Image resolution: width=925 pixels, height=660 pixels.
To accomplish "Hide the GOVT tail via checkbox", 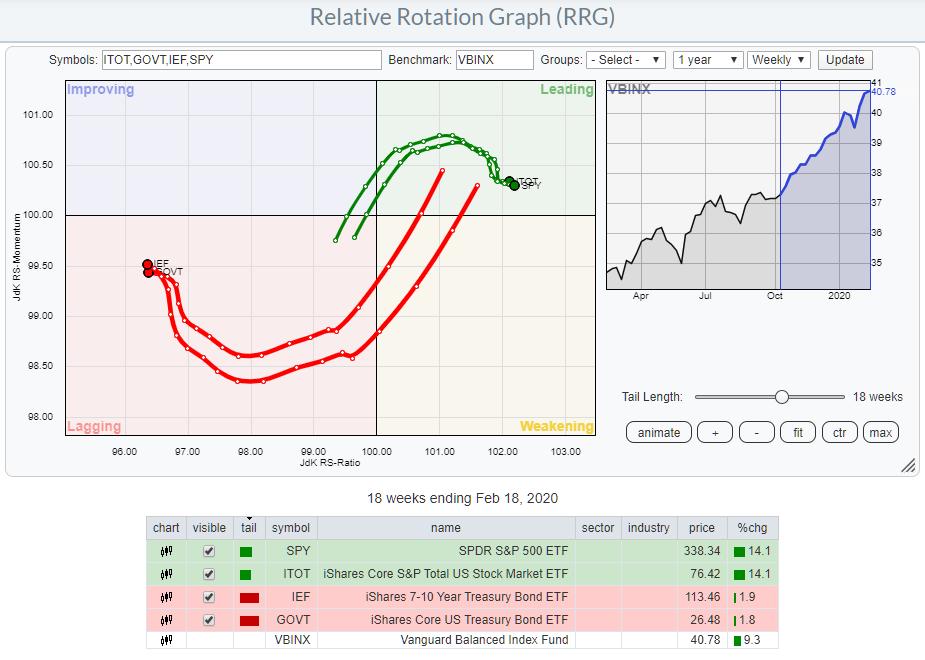I will [208, 618].
